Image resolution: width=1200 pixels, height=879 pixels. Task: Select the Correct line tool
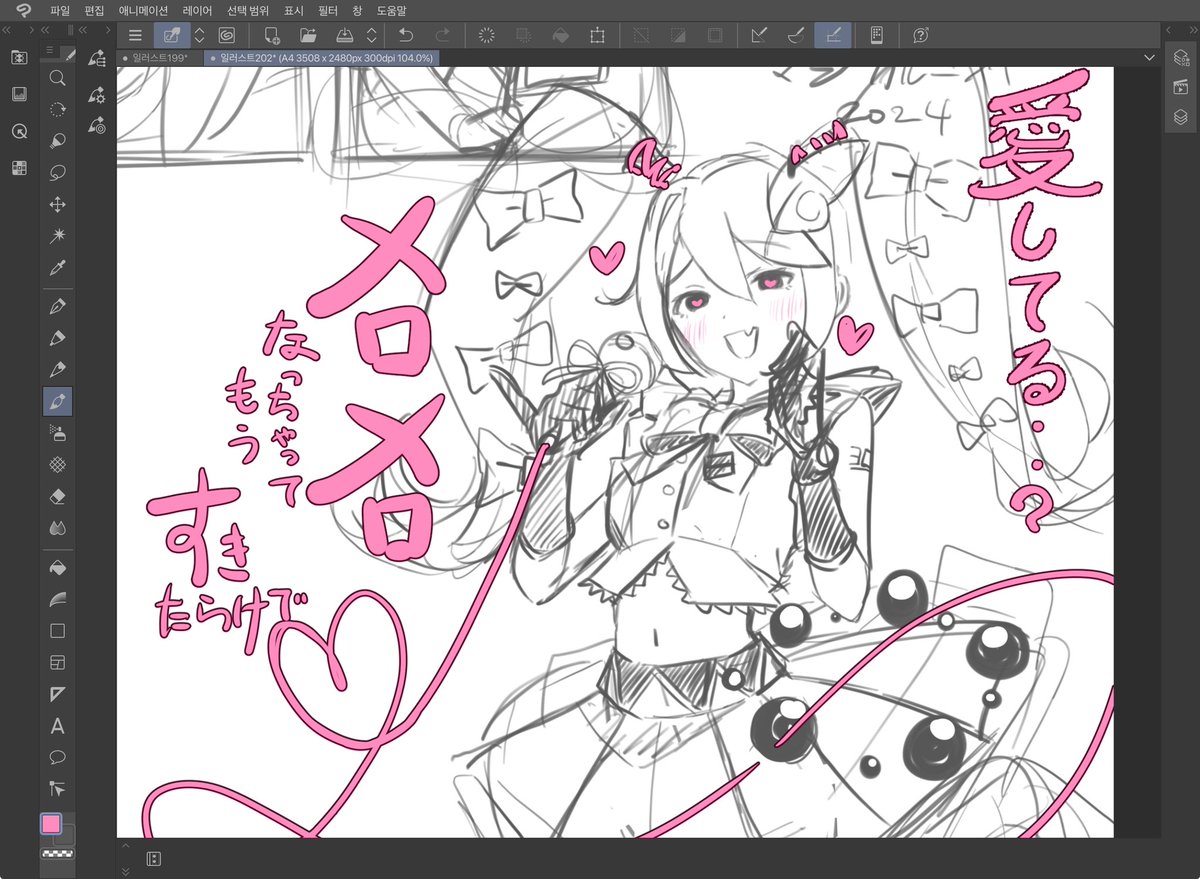58,789
